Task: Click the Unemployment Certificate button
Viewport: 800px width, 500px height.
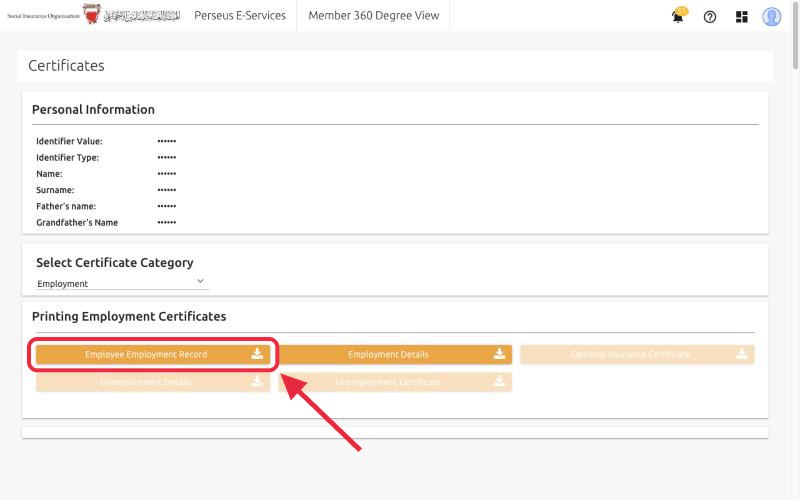Action: (395, 382)
